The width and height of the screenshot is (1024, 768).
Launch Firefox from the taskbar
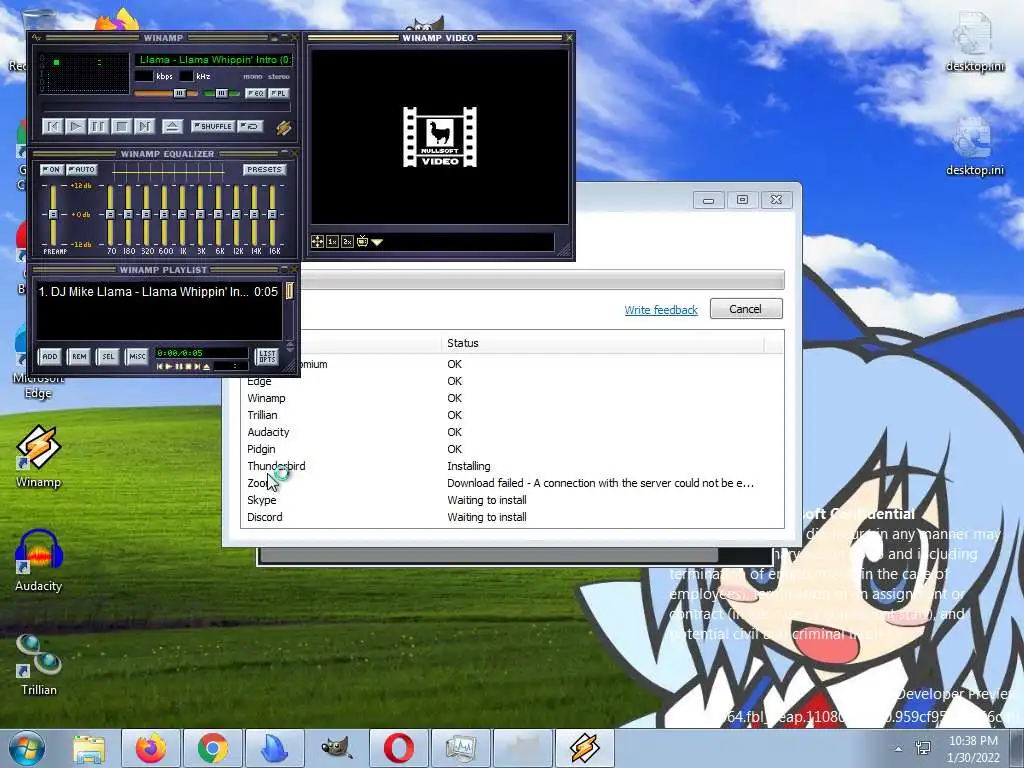[151, 748]
